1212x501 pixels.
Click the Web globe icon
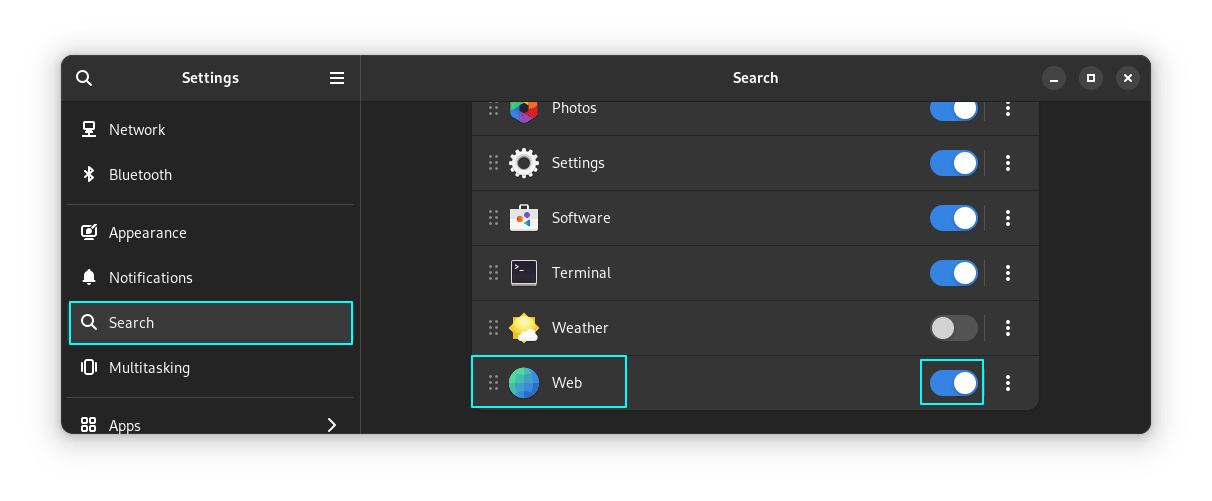pyautogui.click(x=524, y=383)
